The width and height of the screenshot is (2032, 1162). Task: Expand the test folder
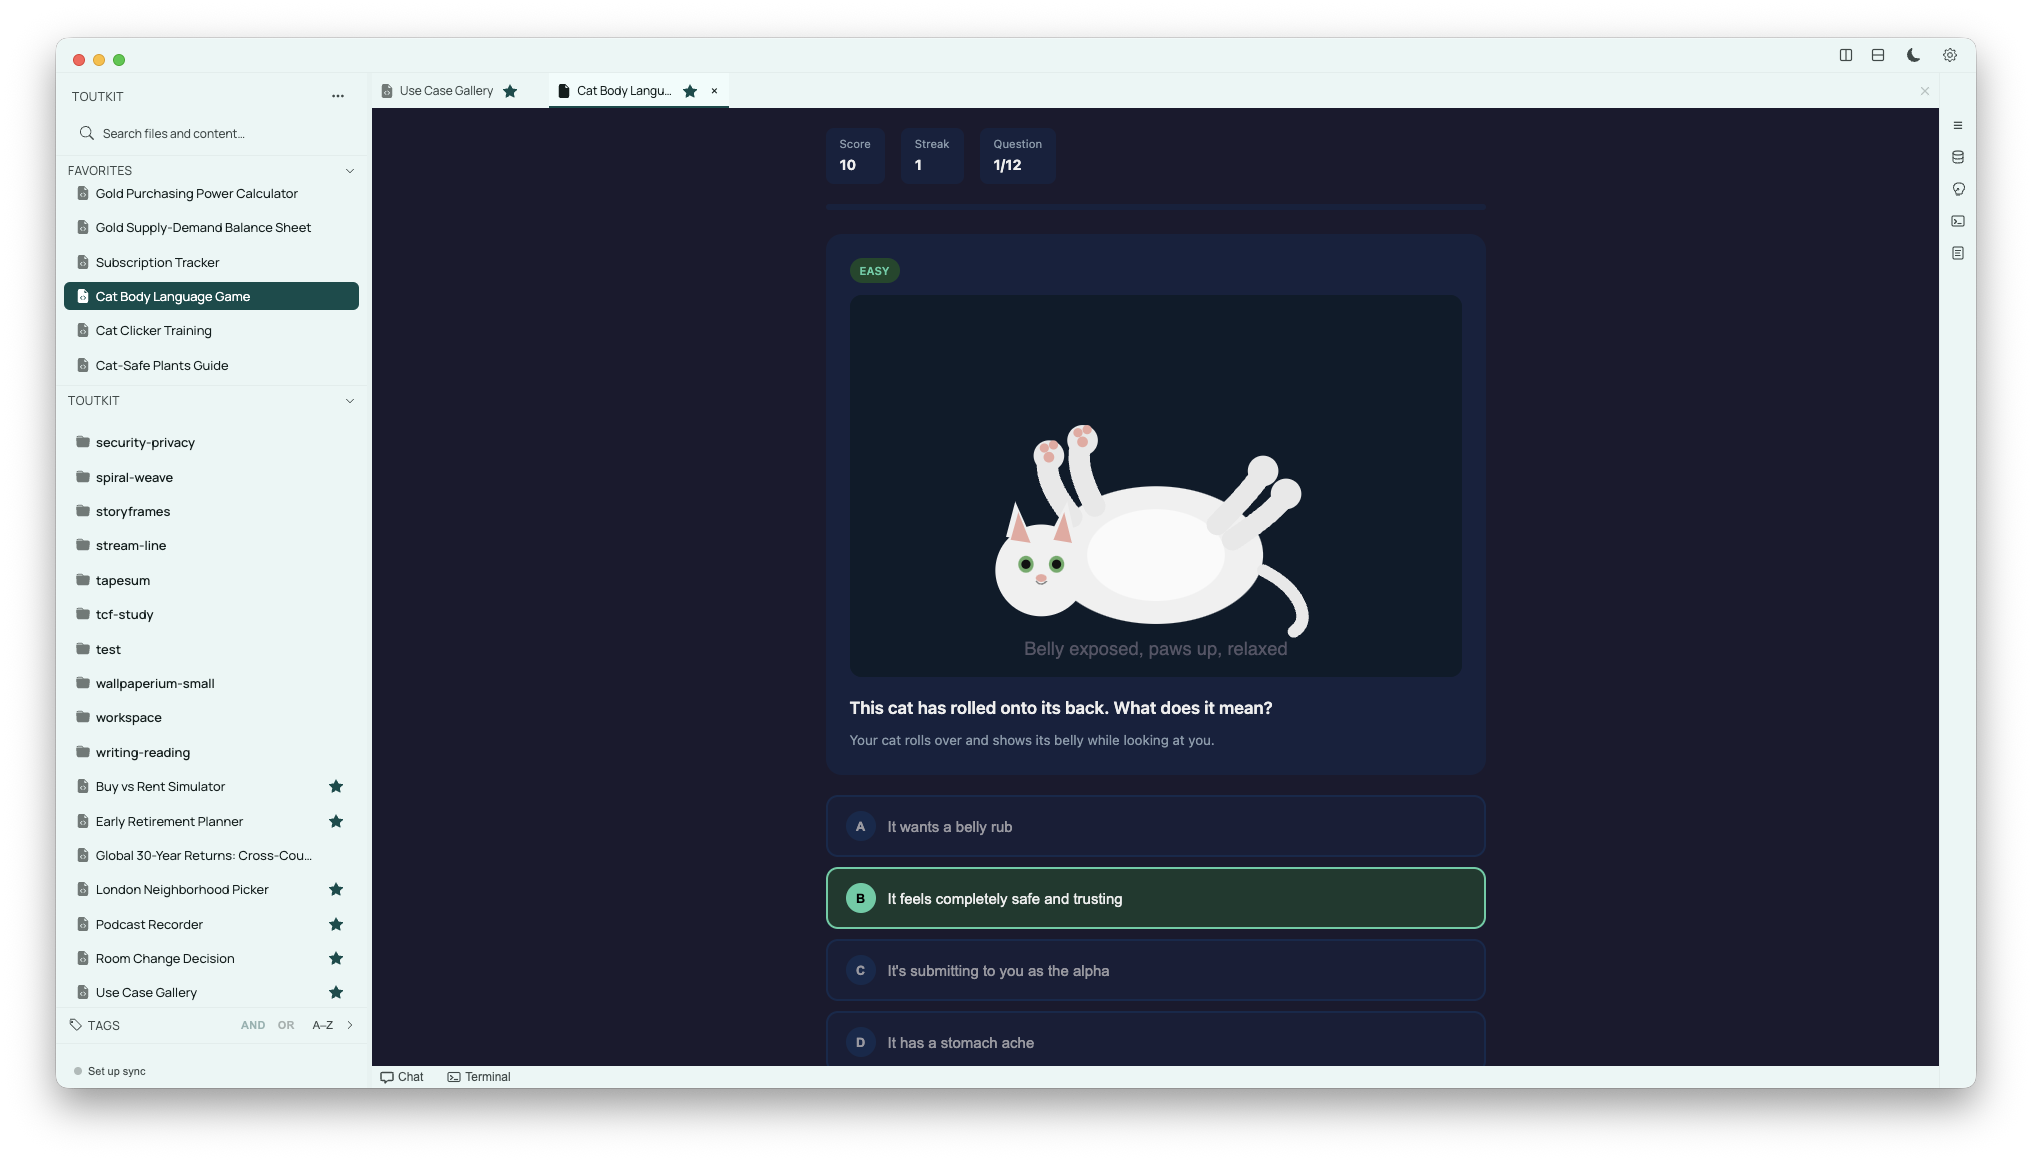pyautogui.click(x=211, y=649)
